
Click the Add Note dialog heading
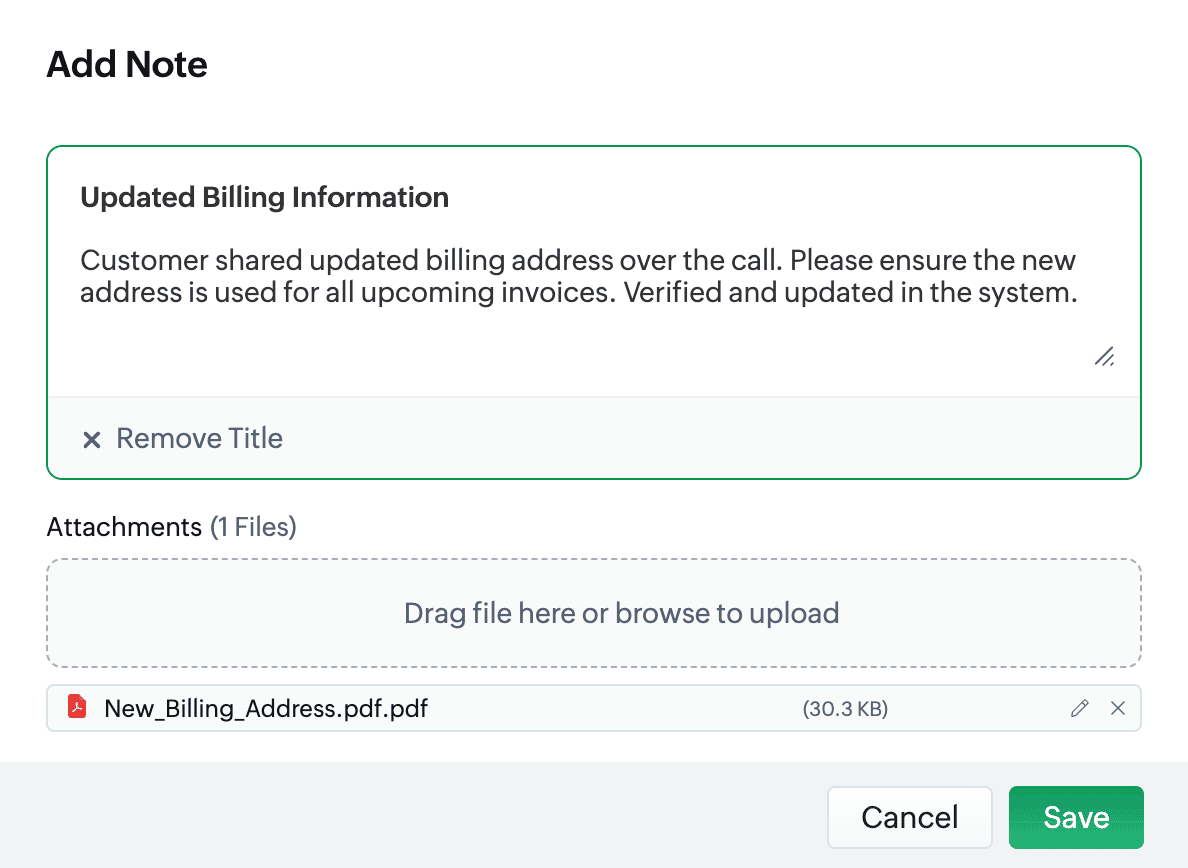click(127, 65)
